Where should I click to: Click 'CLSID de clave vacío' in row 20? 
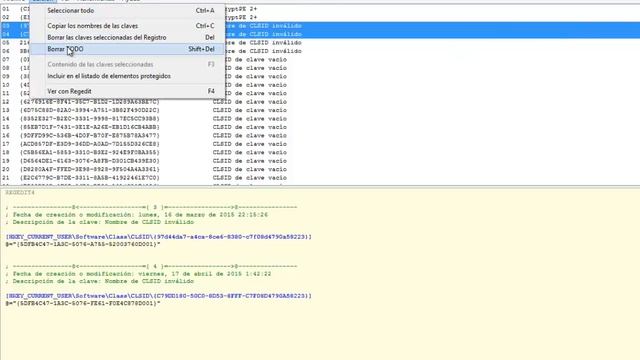pos(249,169)
